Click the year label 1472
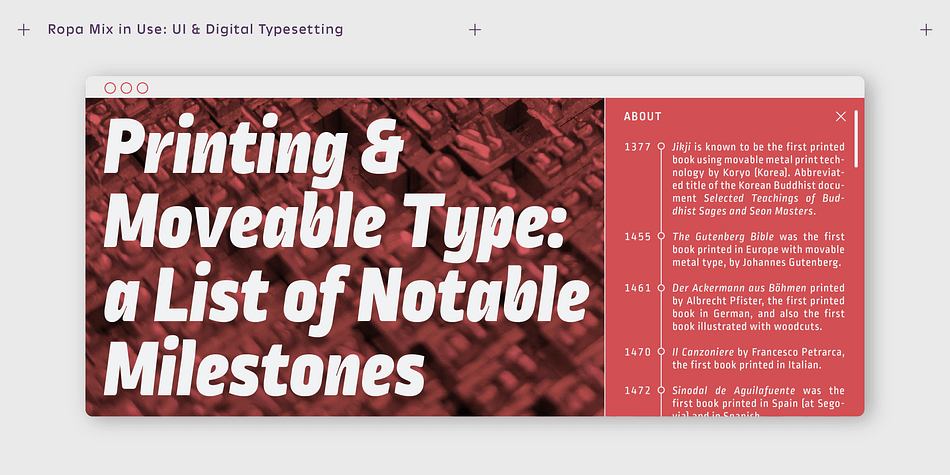This screenshot has height=475, width=950. click(637, 391)
